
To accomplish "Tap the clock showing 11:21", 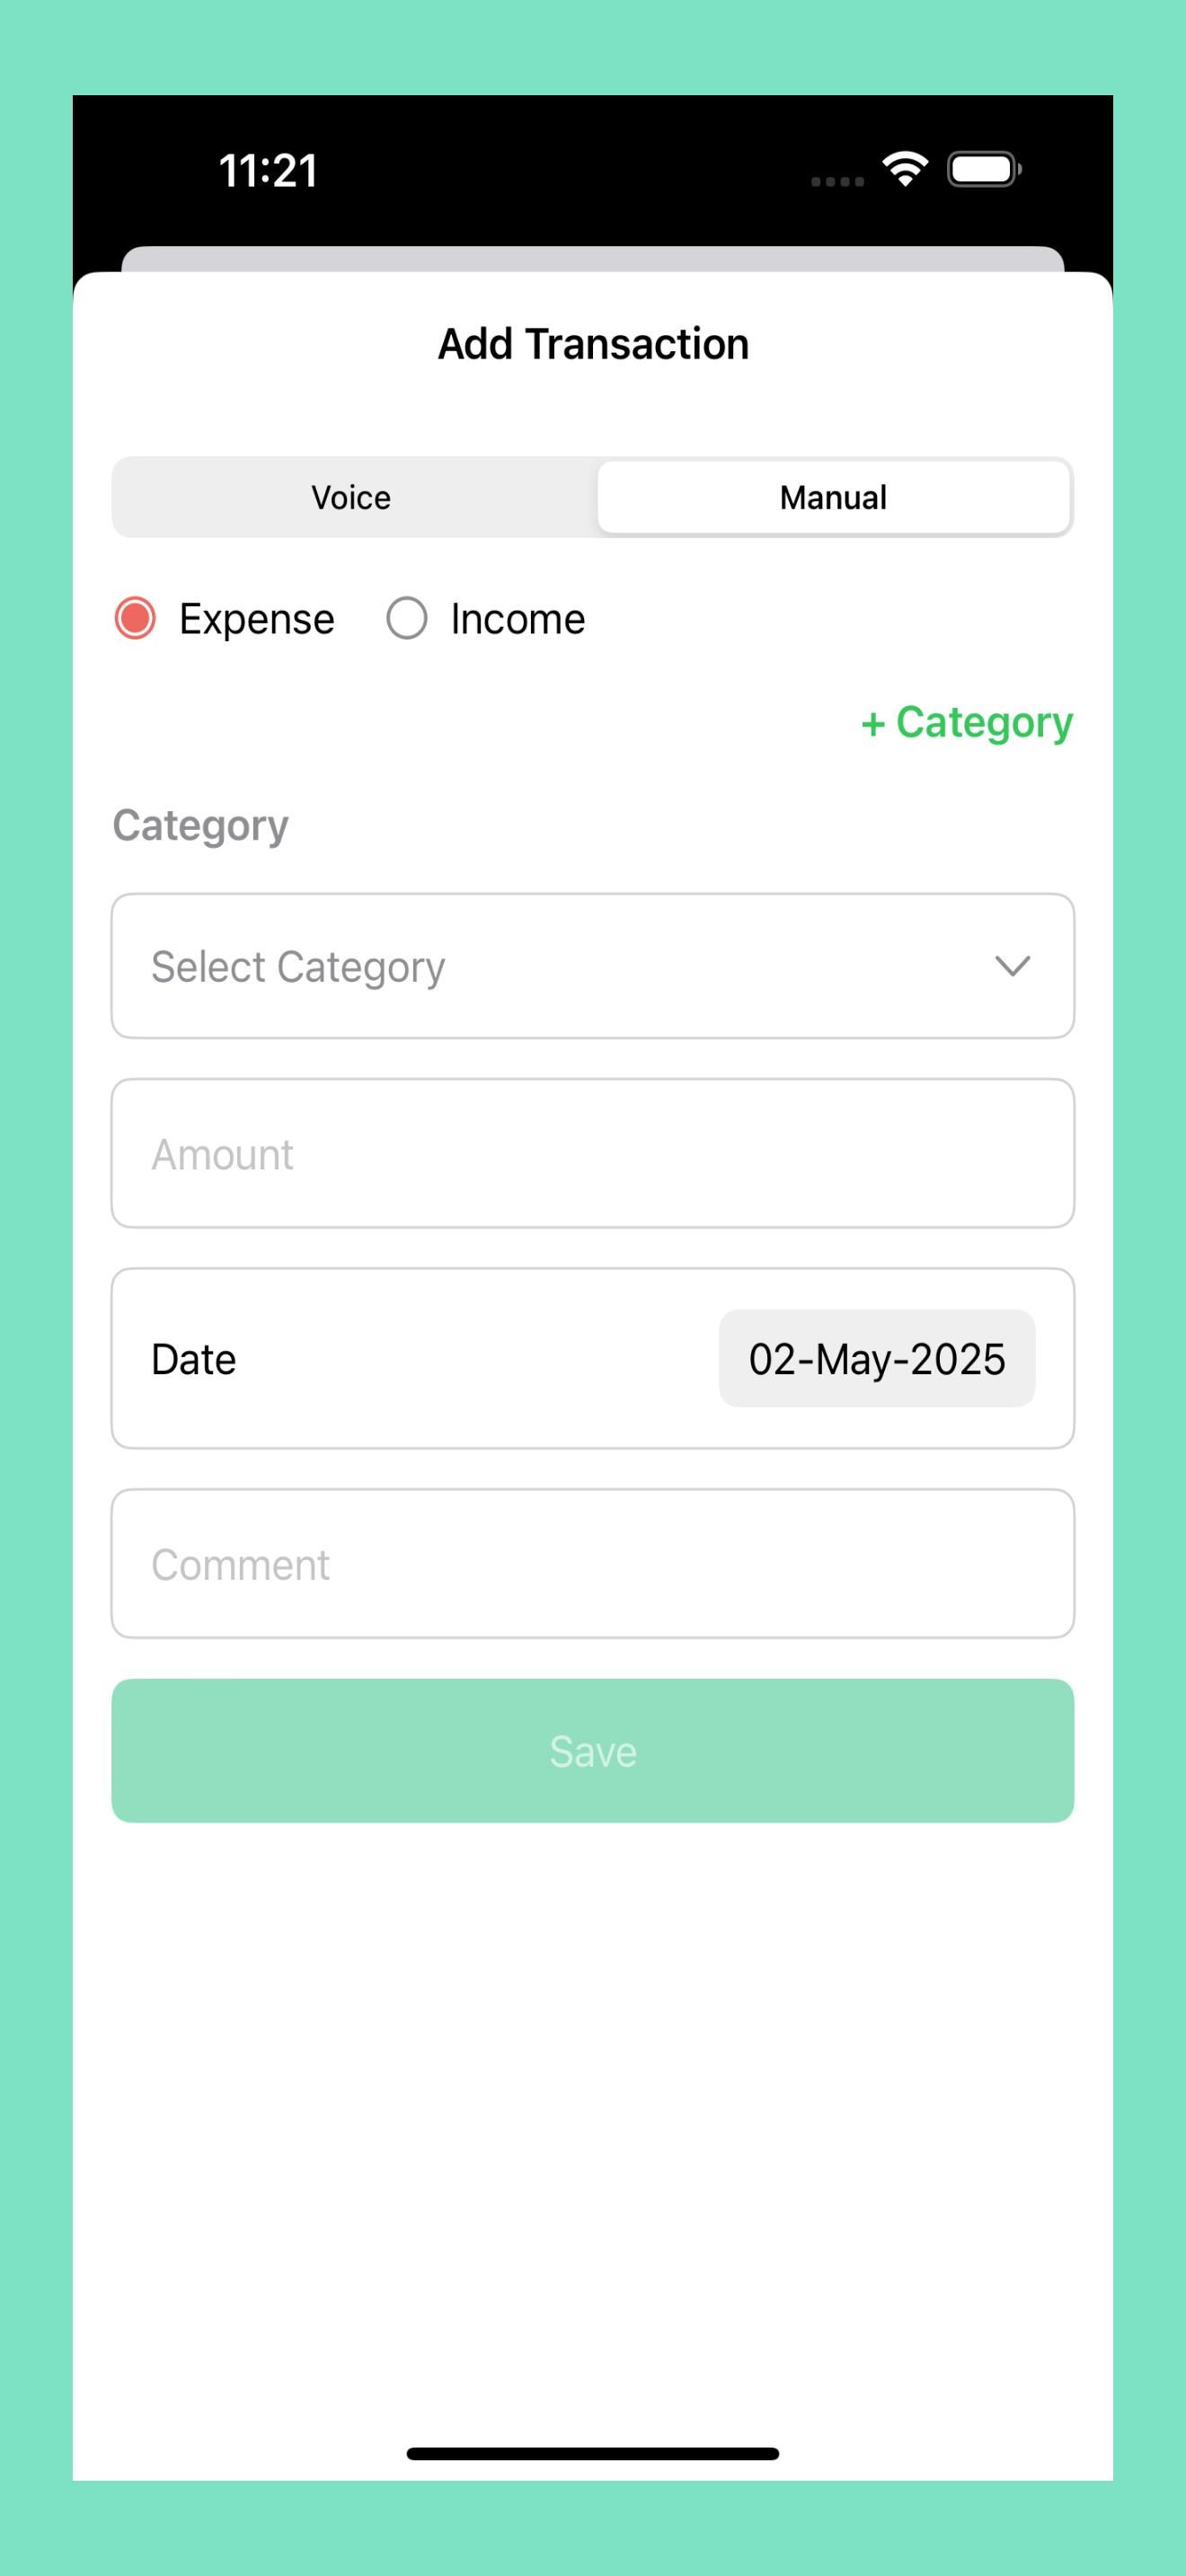I will 268,171.
